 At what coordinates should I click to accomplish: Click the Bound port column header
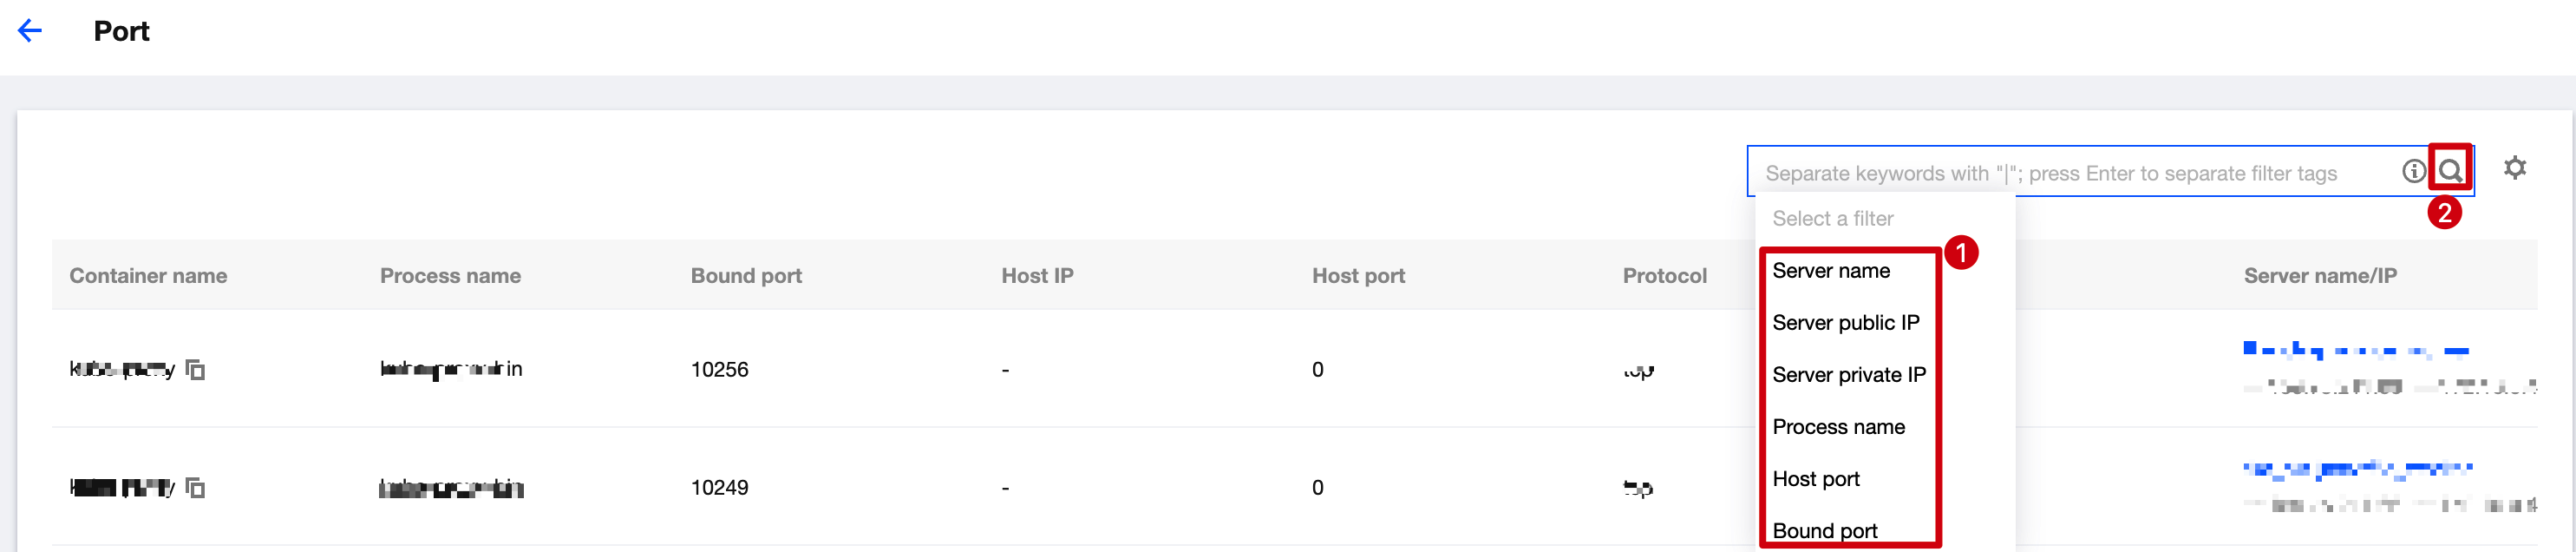tap(746, 276)
